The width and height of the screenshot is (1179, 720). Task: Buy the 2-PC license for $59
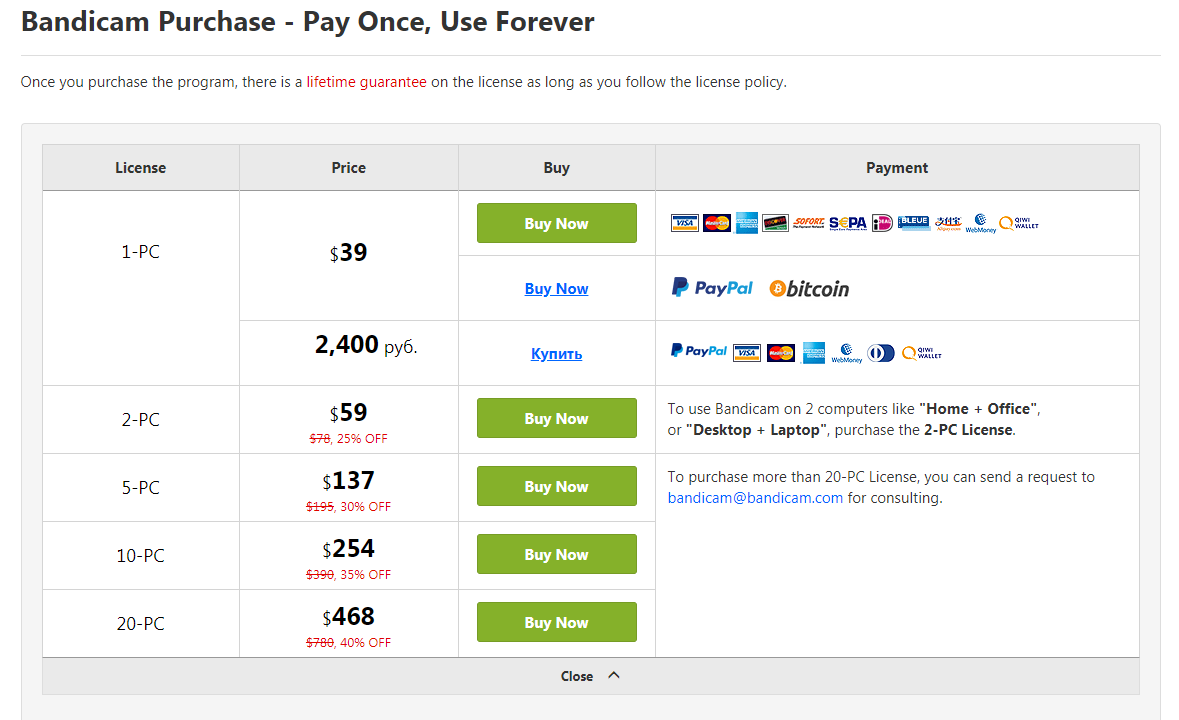[556, 418]
